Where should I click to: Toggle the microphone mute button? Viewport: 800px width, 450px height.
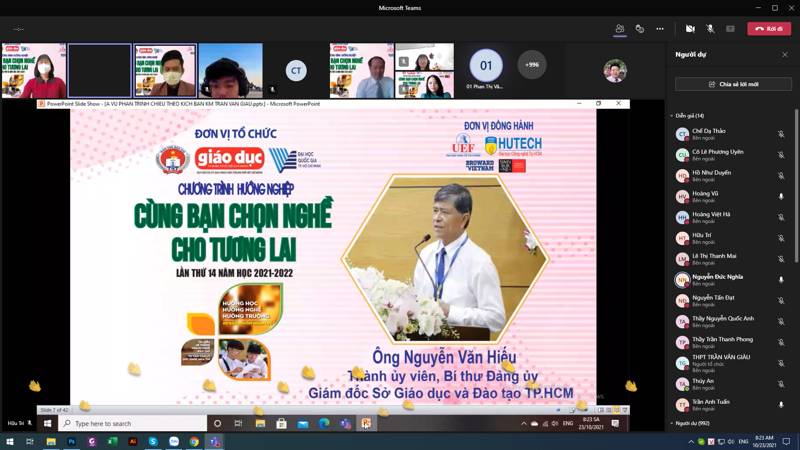[710, 29]
